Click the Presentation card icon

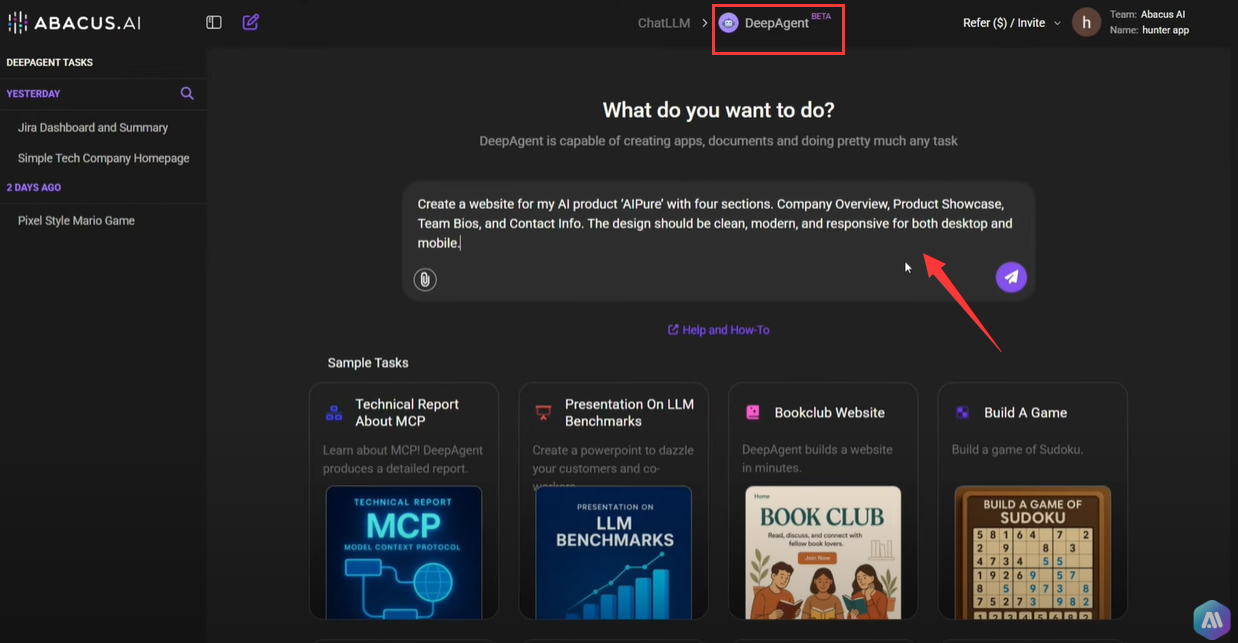(543, 412)
